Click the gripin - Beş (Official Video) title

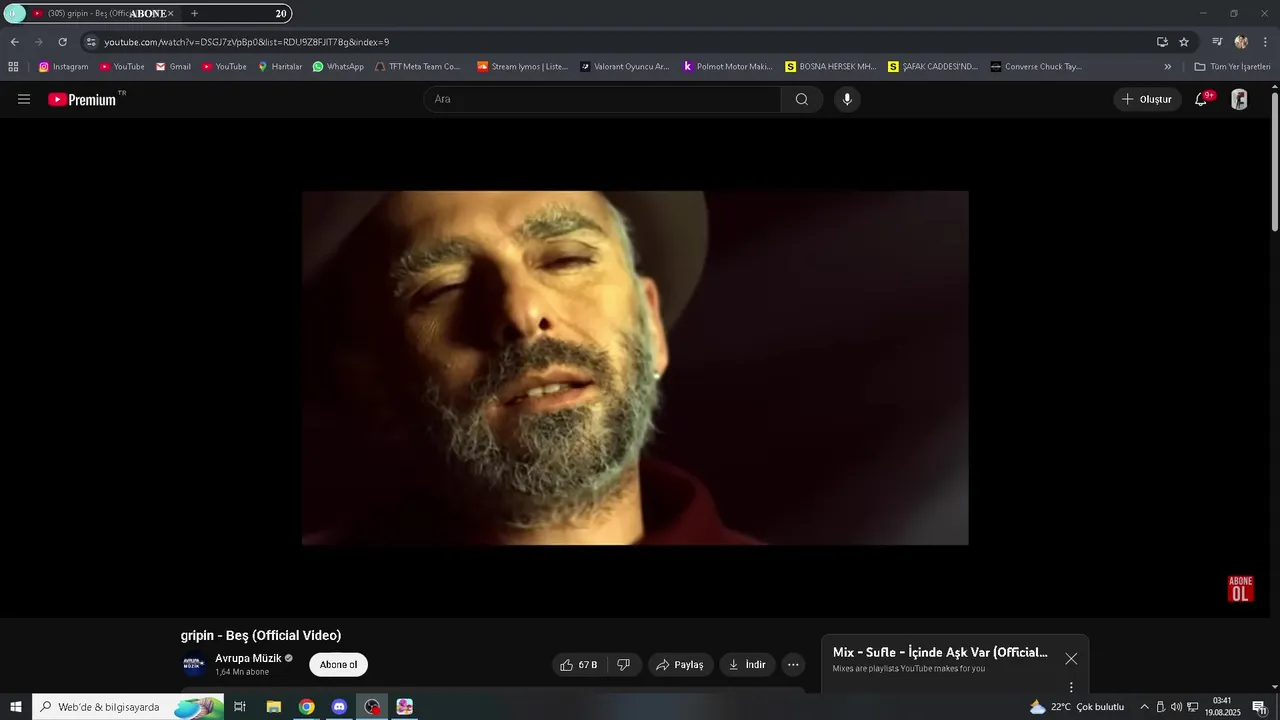coord(261,635)
